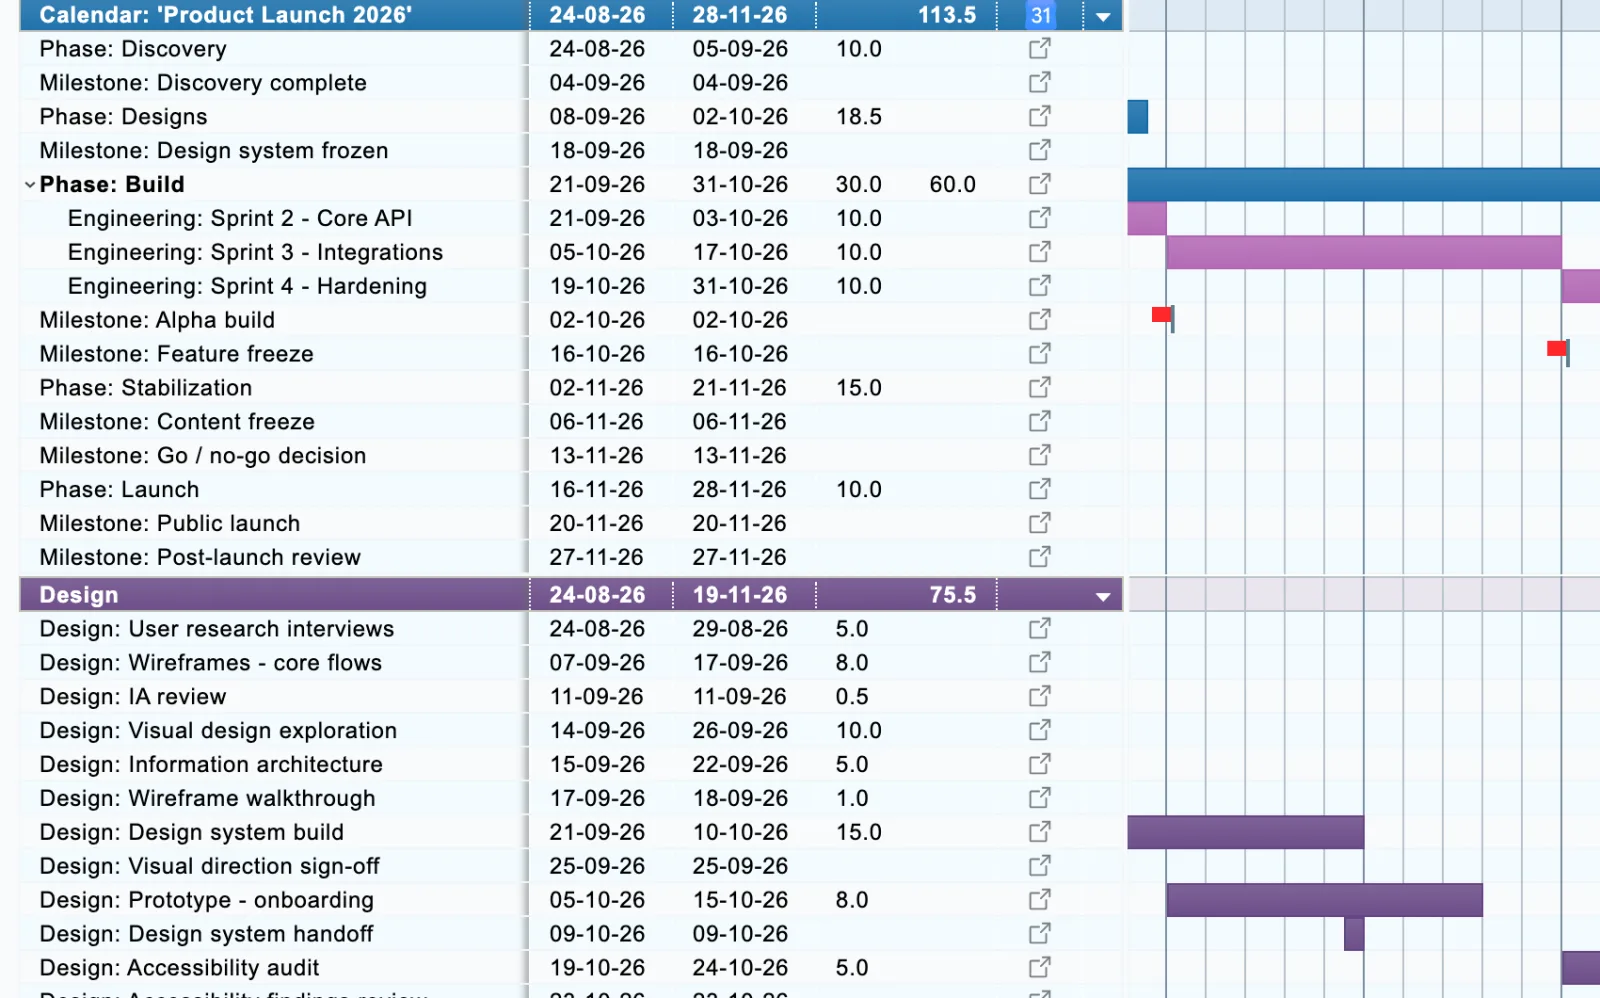
Task: Select the Sprint 2 - Core API Gantt bar
Action: click(x=1147, y=218)
